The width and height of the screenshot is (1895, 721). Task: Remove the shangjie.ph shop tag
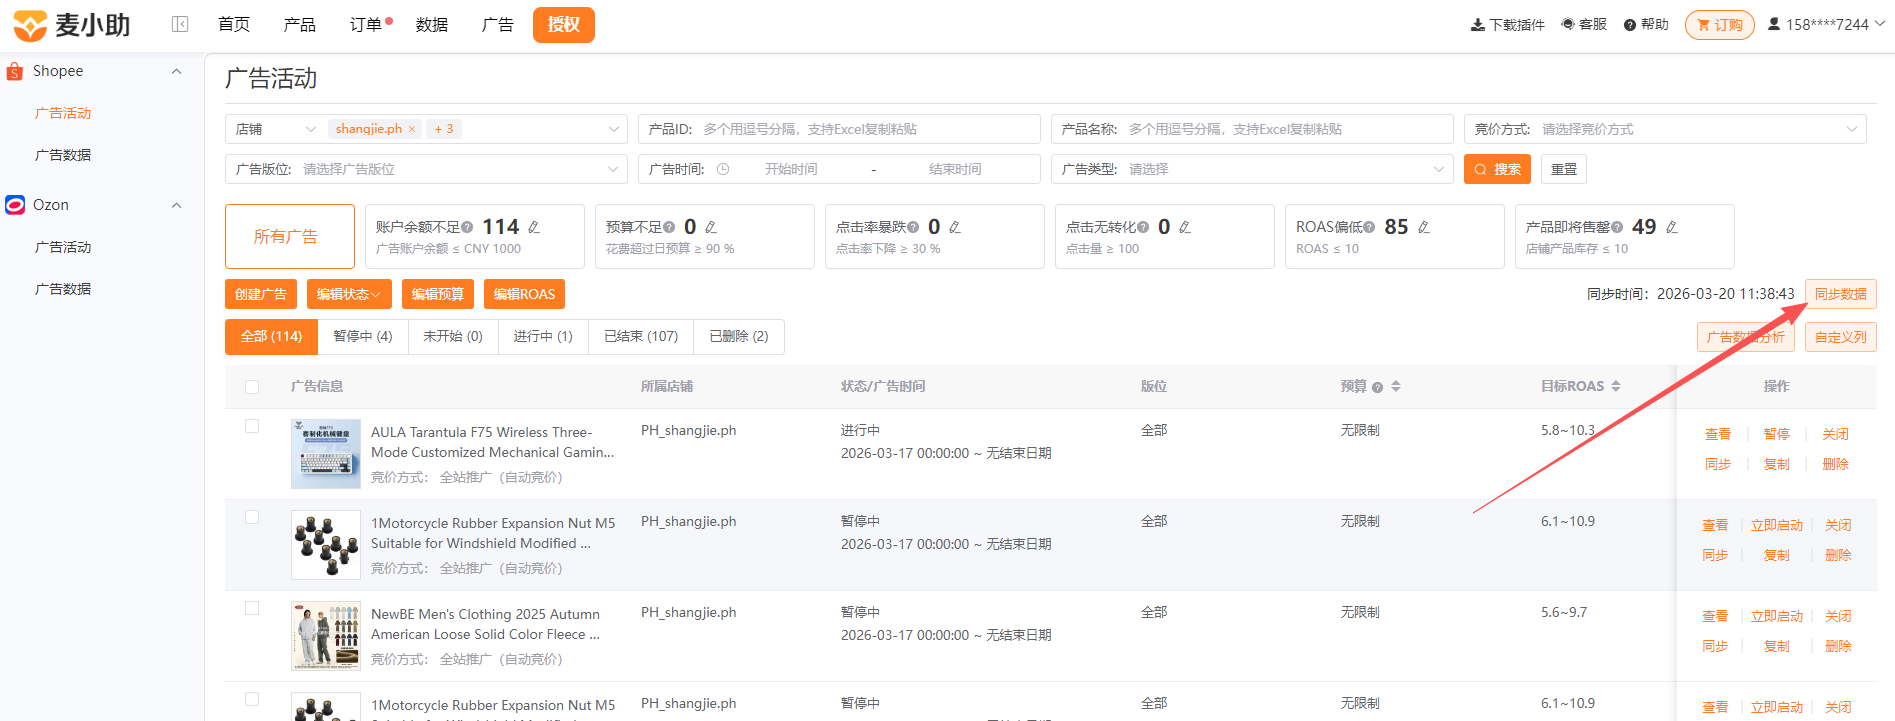[412, 129]
